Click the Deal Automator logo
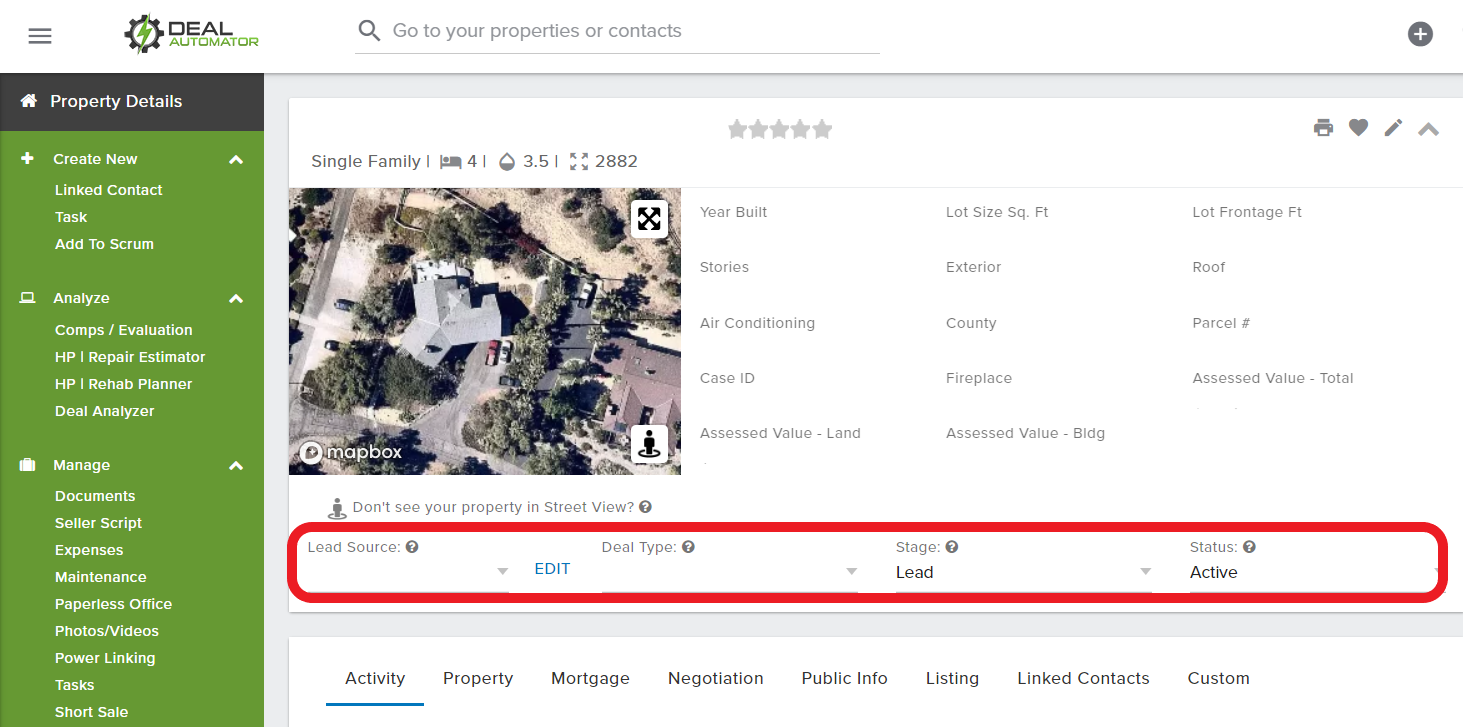The width and height of the screenshot is (1463, 727). [x=191, y=34]
